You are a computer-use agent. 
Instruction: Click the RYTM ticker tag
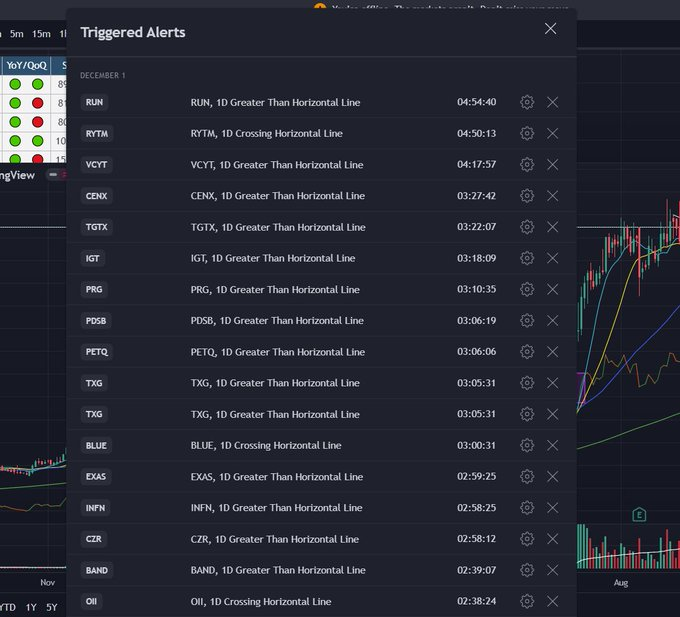pos(97,134)
